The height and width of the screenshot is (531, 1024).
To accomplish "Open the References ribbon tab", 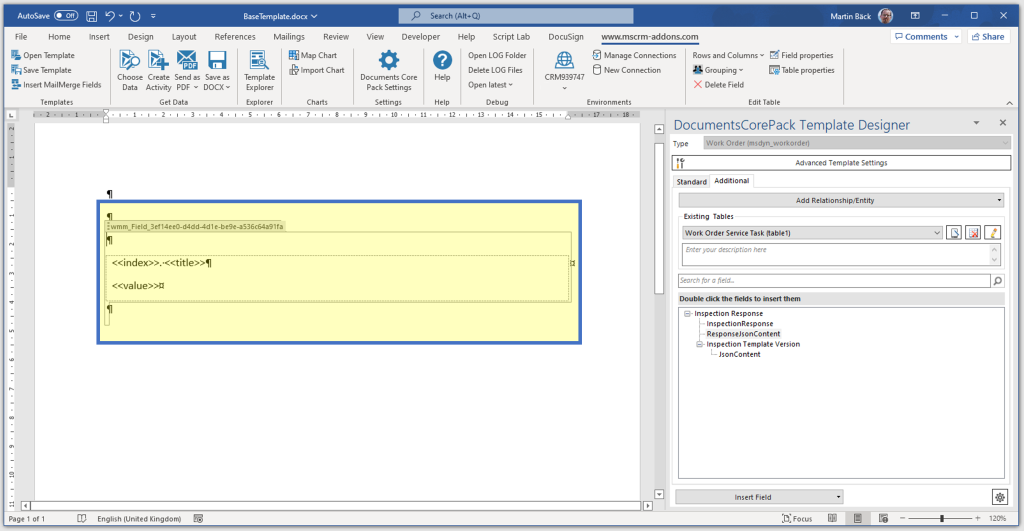I will point(235,37).
